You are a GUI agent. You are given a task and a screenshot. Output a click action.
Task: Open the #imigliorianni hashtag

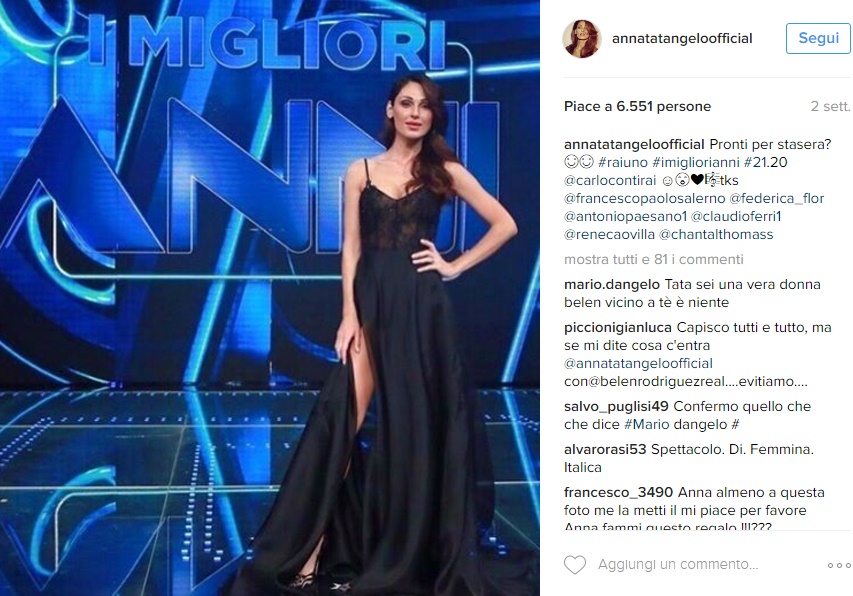pyautogui.click(x=695, y=162)
